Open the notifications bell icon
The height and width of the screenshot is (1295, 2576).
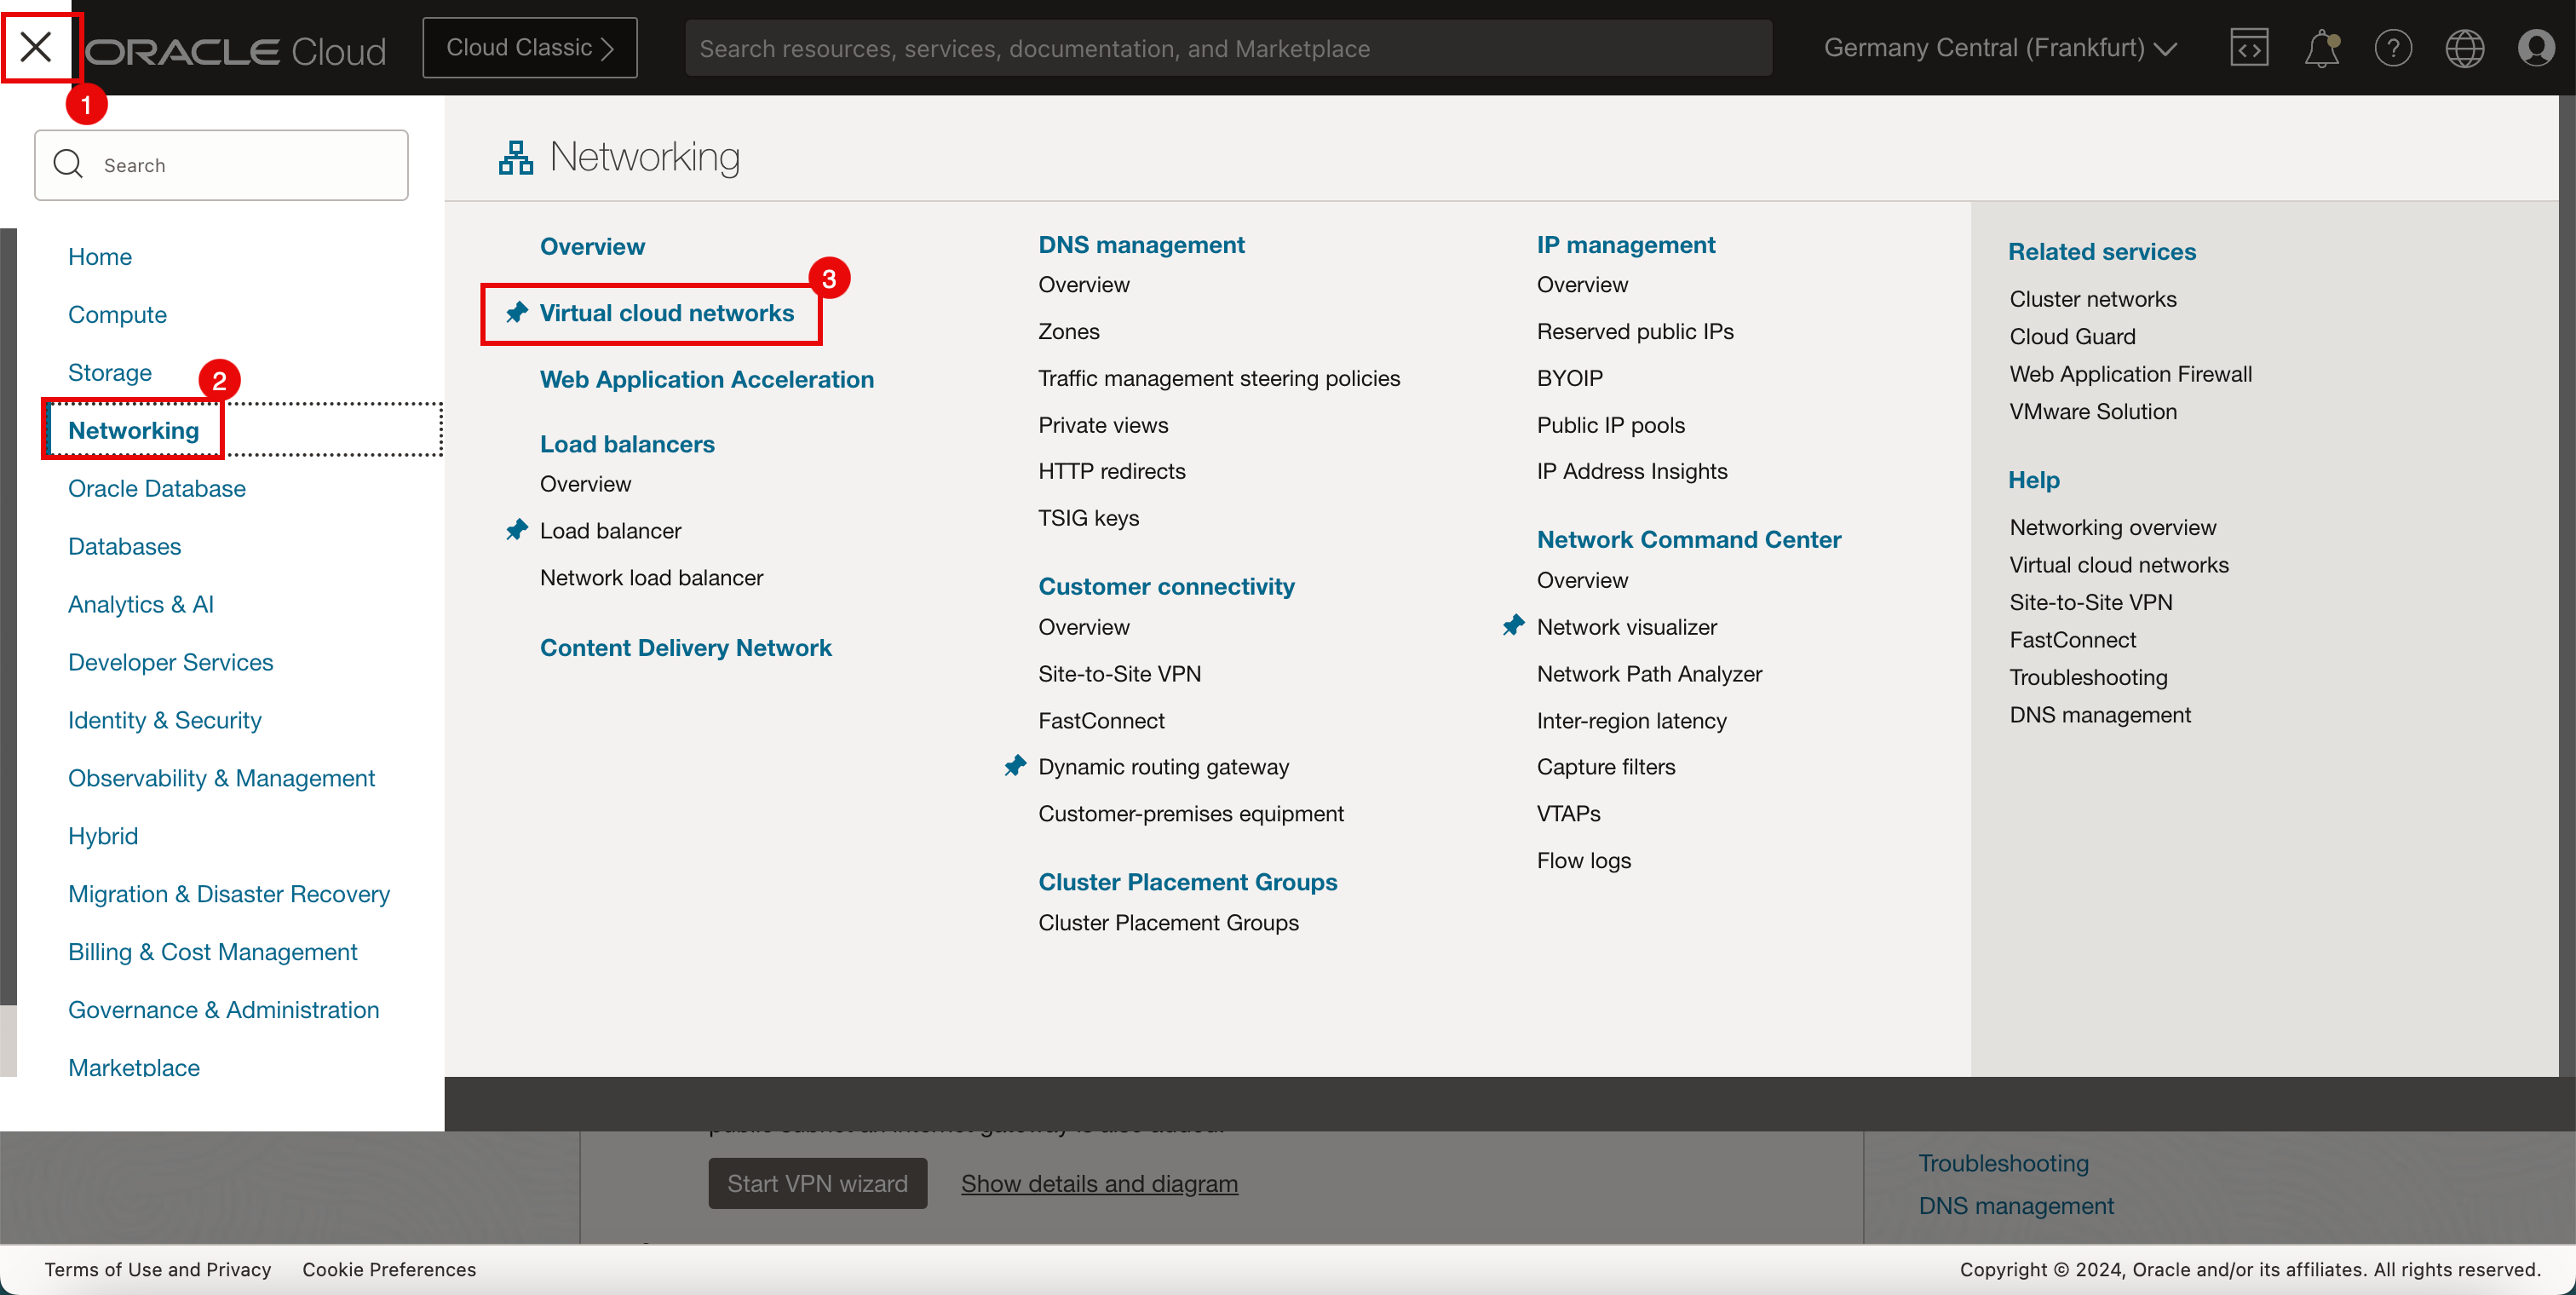[2321, 48]
